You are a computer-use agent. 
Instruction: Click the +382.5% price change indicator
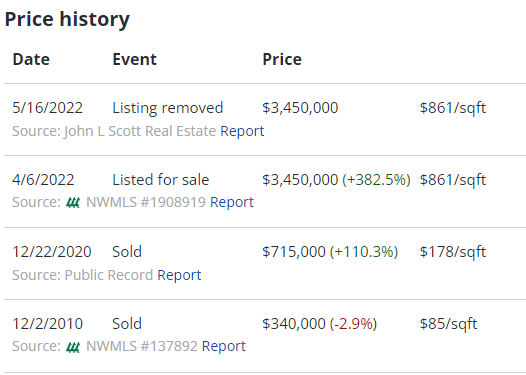(376, 180)
